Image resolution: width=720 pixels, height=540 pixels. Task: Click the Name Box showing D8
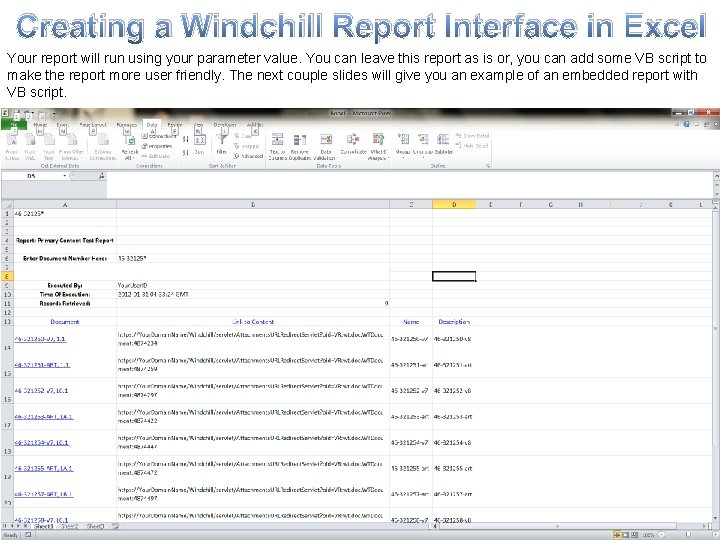tap(31, 176)
